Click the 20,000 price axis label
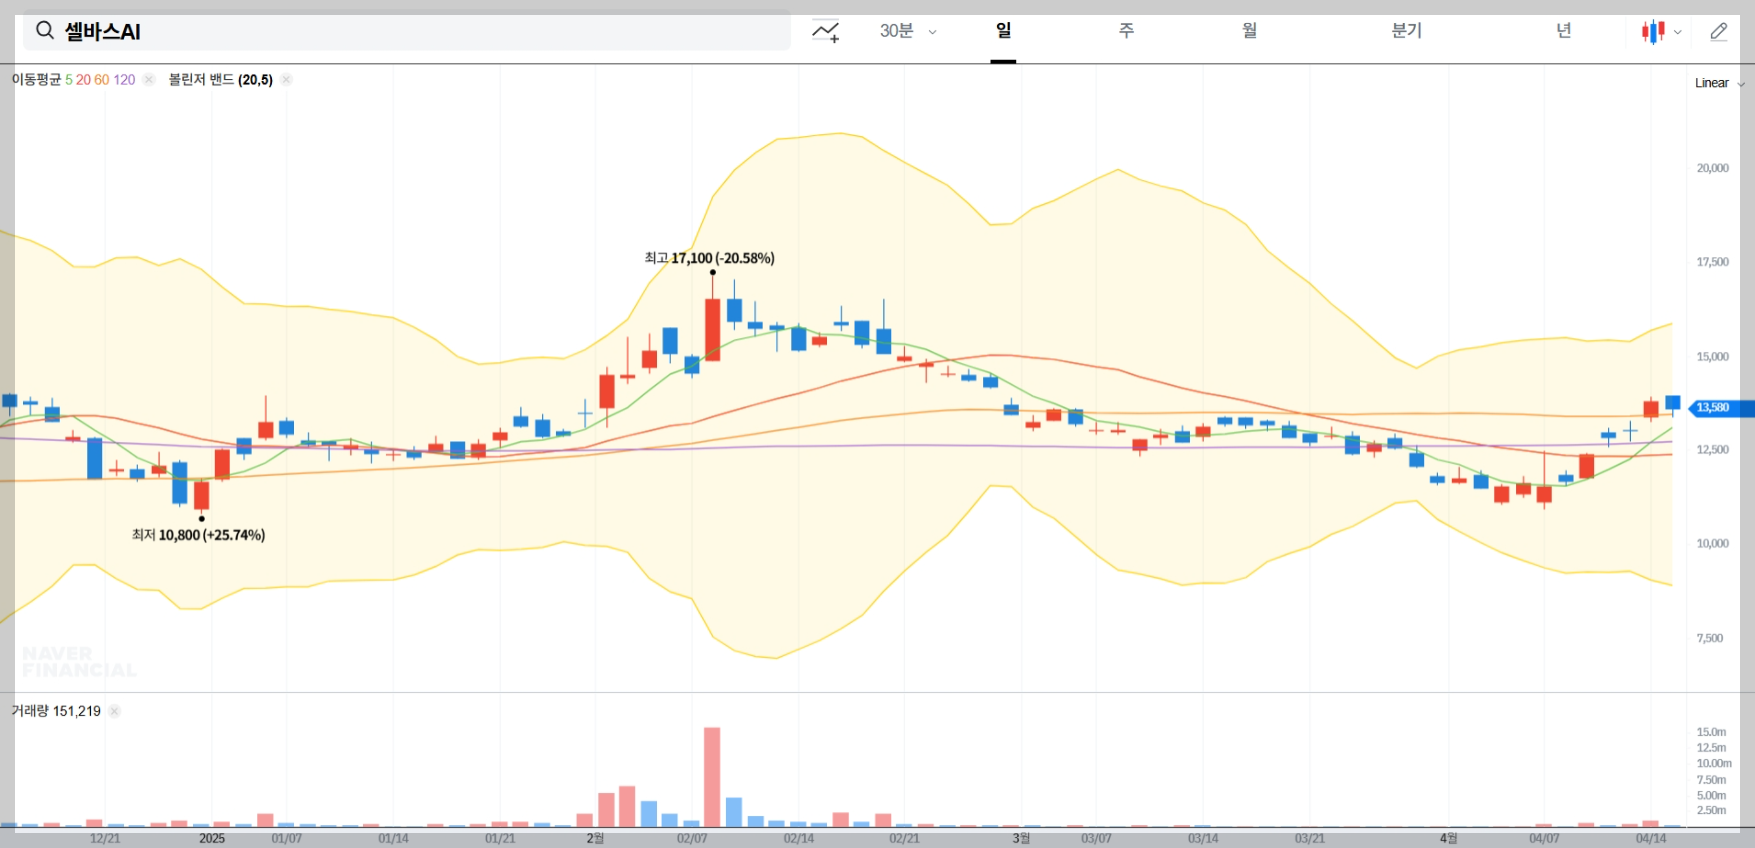 point(1712,168)
